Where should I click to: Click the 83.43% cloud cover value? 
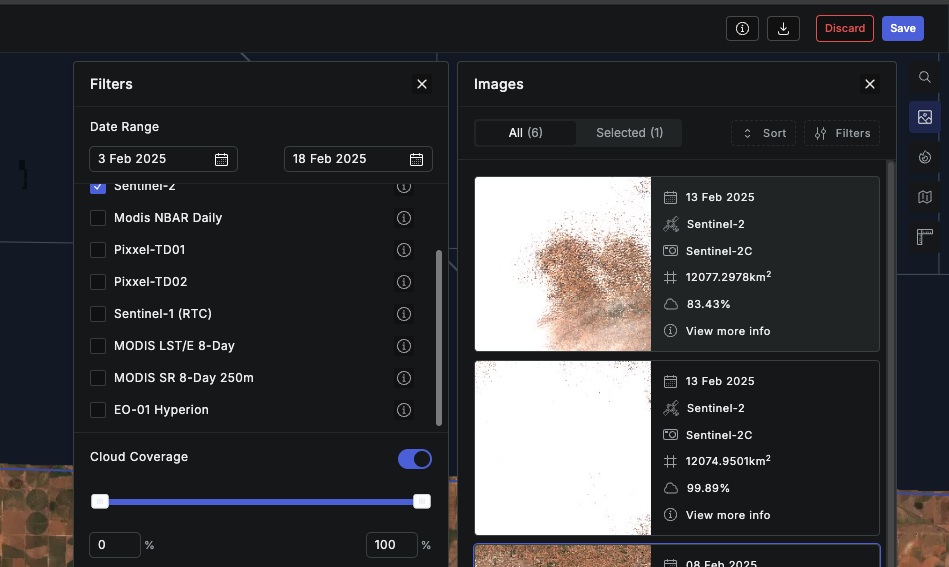pyautogui.click(x=708, y=304)
